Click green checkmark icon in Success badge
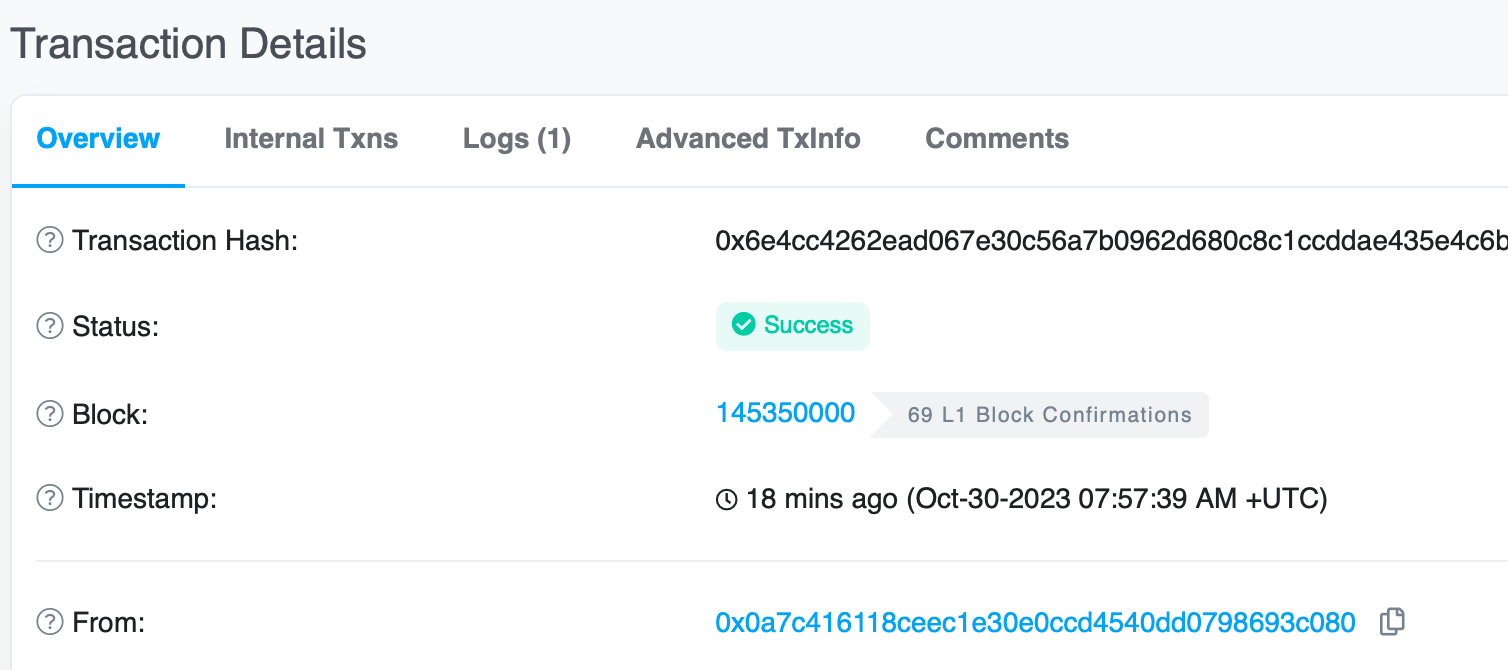The image size is (1508, 670). tap(743, 325)
